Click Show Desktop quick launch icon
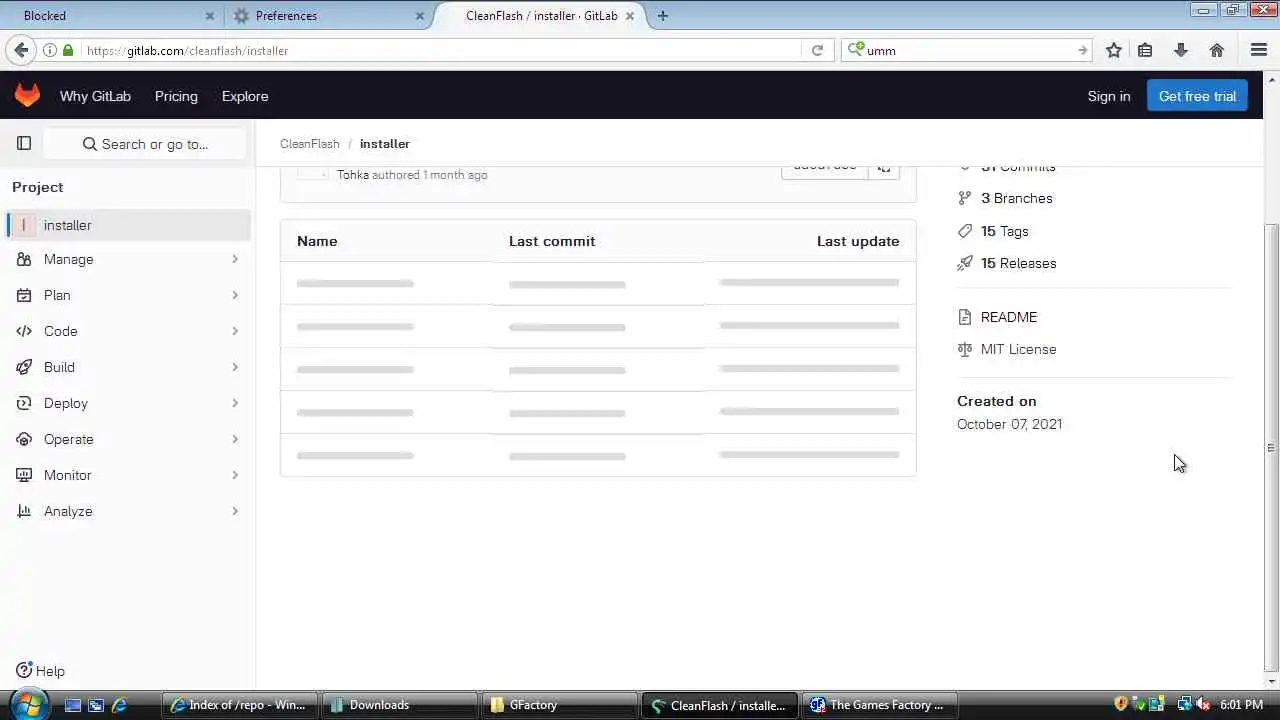1280x720 pixels. click(x=72, y=705)
